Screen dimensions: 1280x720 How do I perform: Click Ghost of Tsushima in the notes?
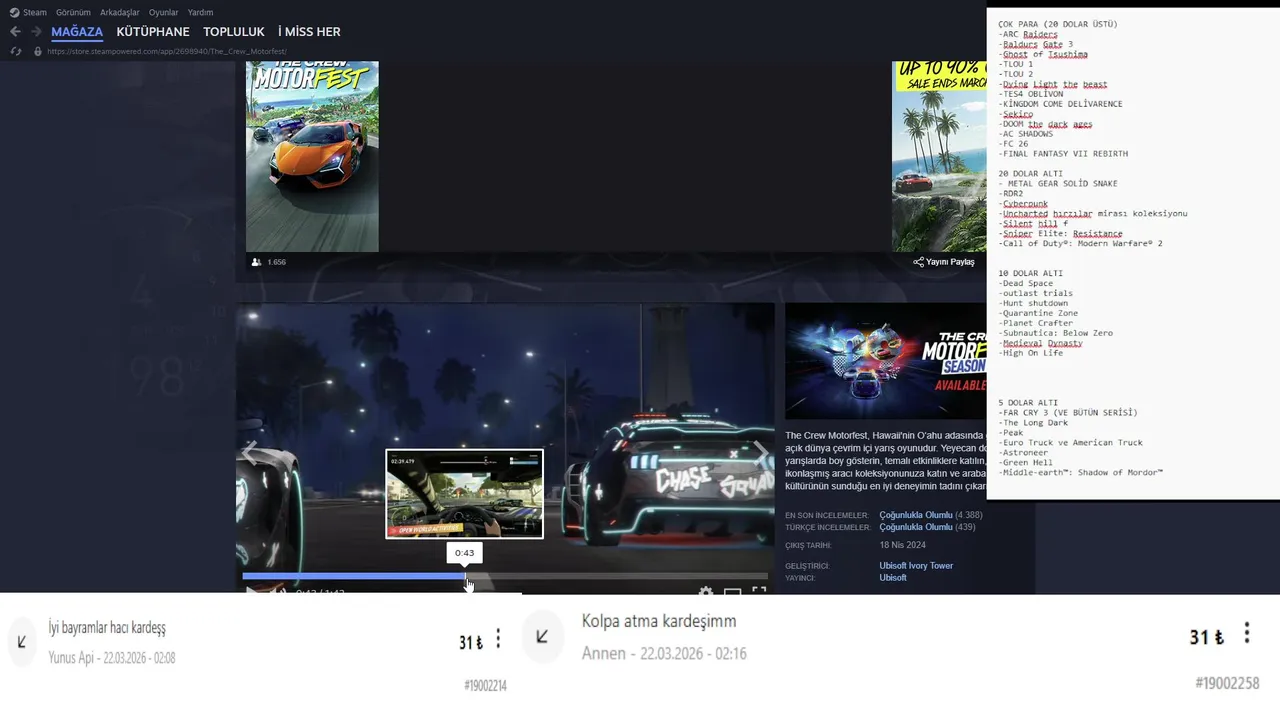pos(1043,54)
